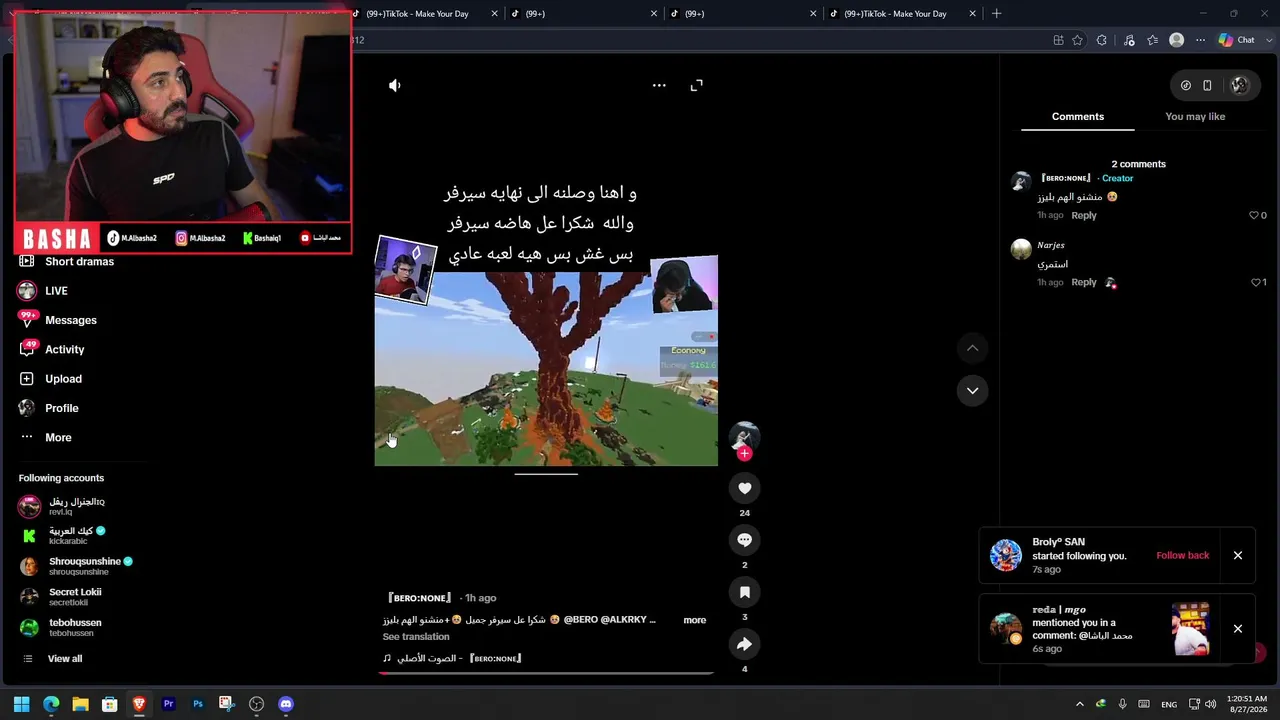Open the Windows Start menu
The height and width of the screenshot is (720, 1280).
click(x=21, y=704)
